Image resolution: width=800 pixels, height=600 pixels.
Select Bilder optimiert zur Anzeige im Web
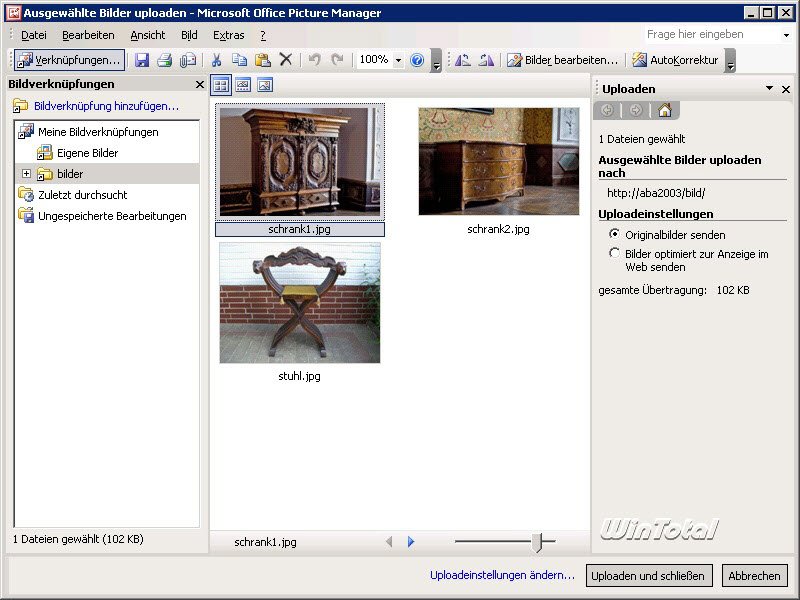tap(615, 254)
